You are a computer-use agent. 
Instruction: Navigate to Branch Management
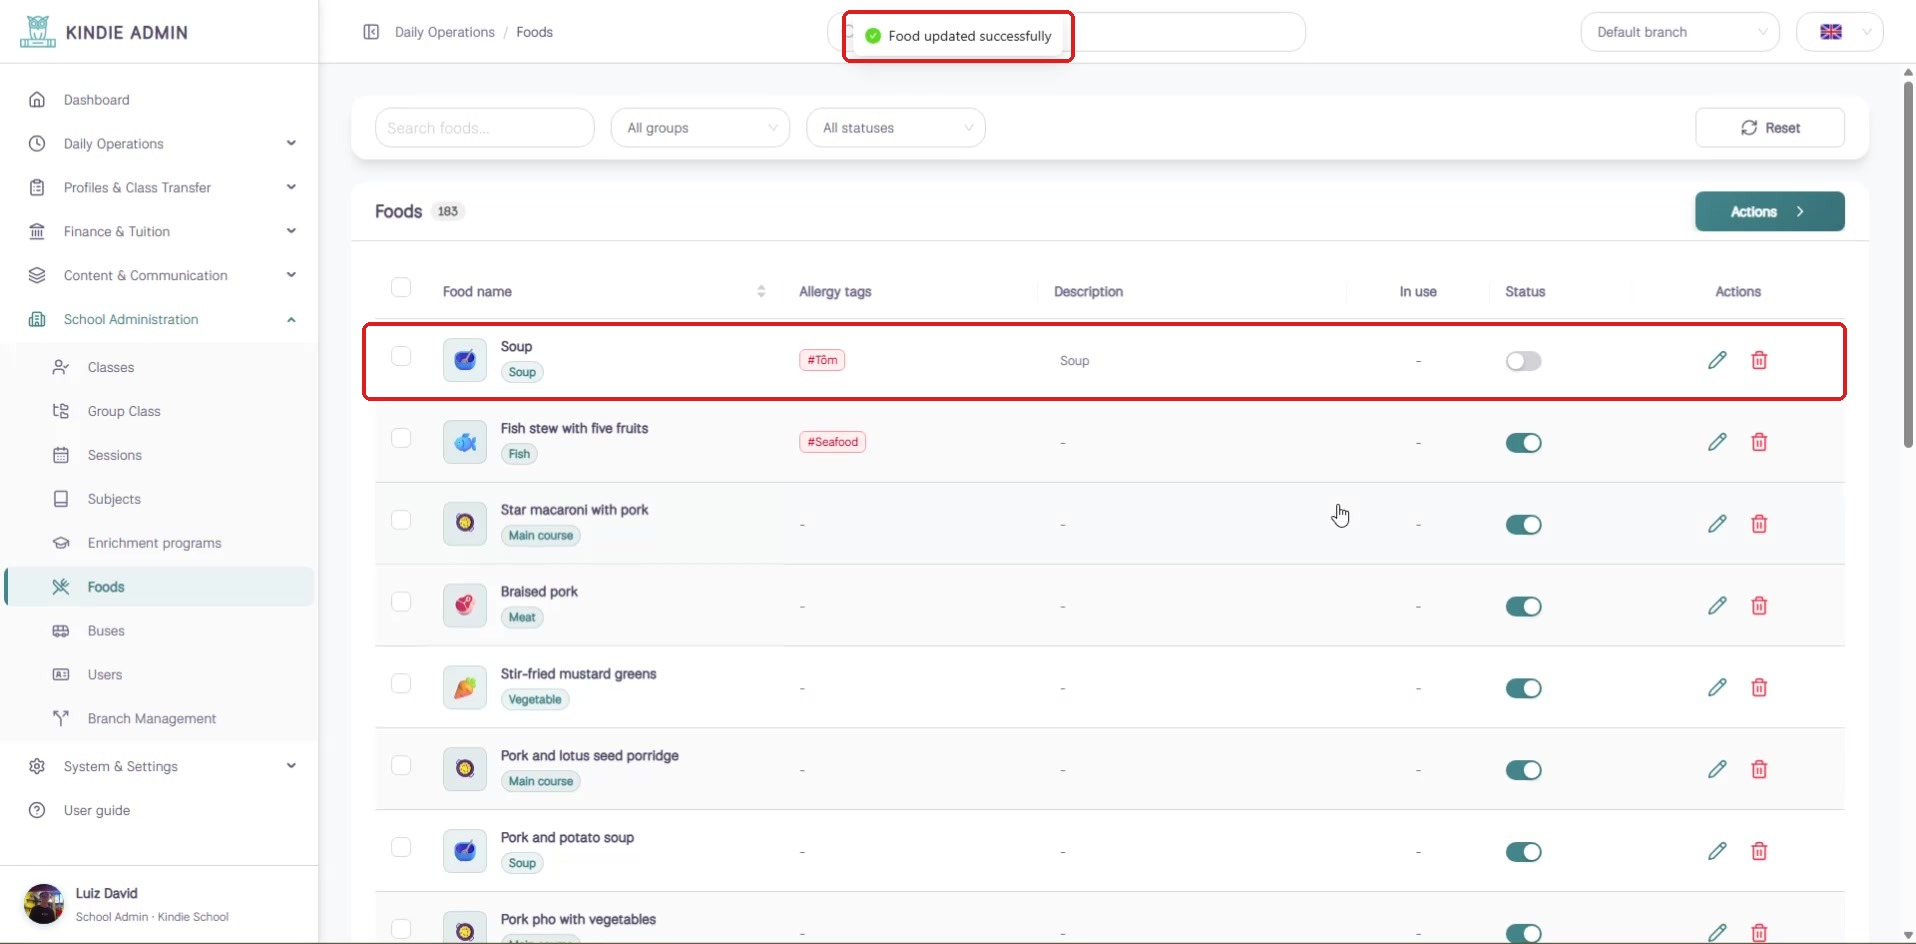(160, 719)
